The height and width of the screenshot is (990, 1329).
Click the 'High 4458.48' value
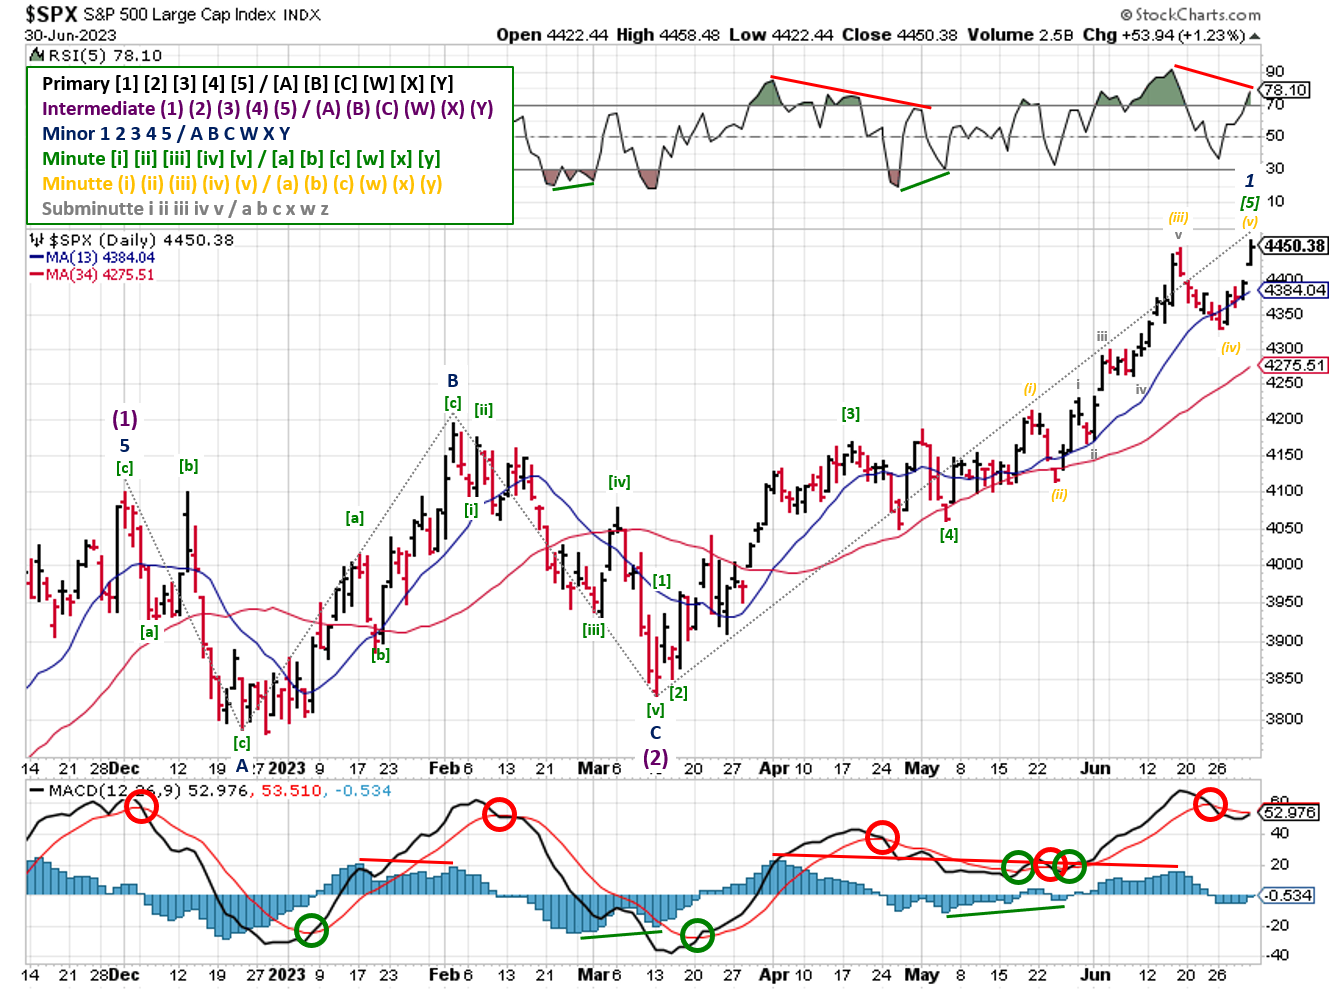[668, 35]
